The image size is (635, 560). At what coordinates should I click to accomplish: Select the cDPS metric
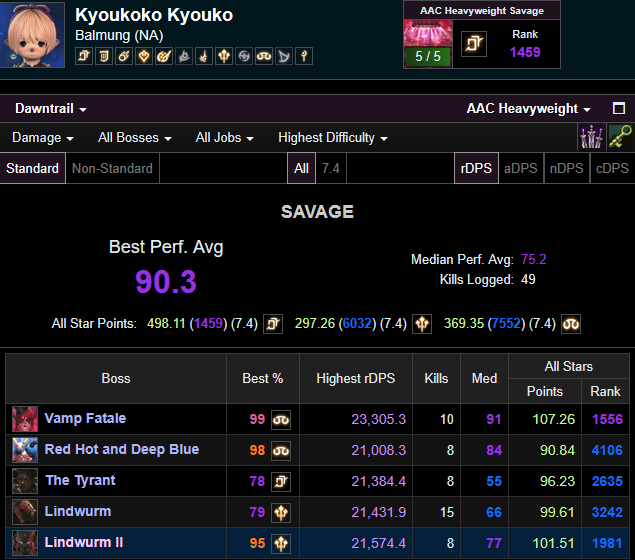click(612, 168)
